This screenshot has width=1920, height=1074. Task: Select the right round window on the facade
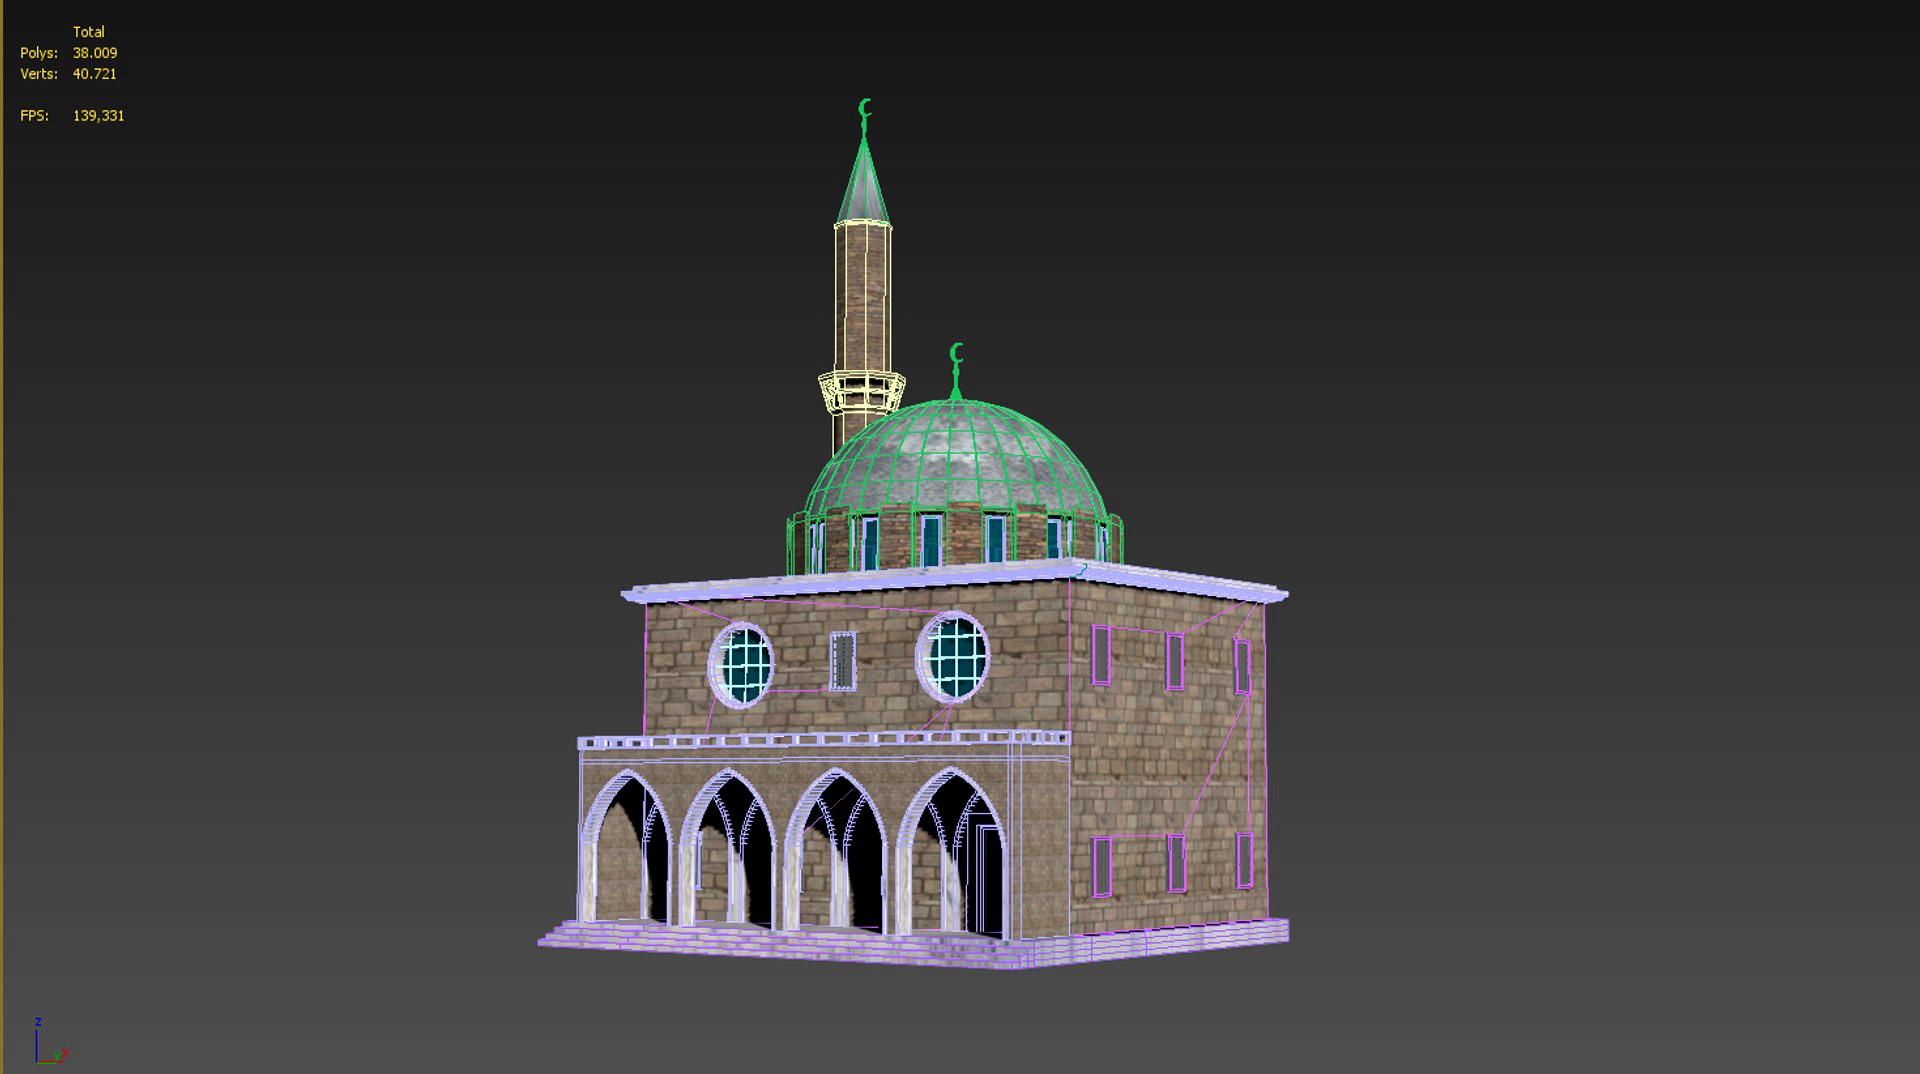pos(952,657)
